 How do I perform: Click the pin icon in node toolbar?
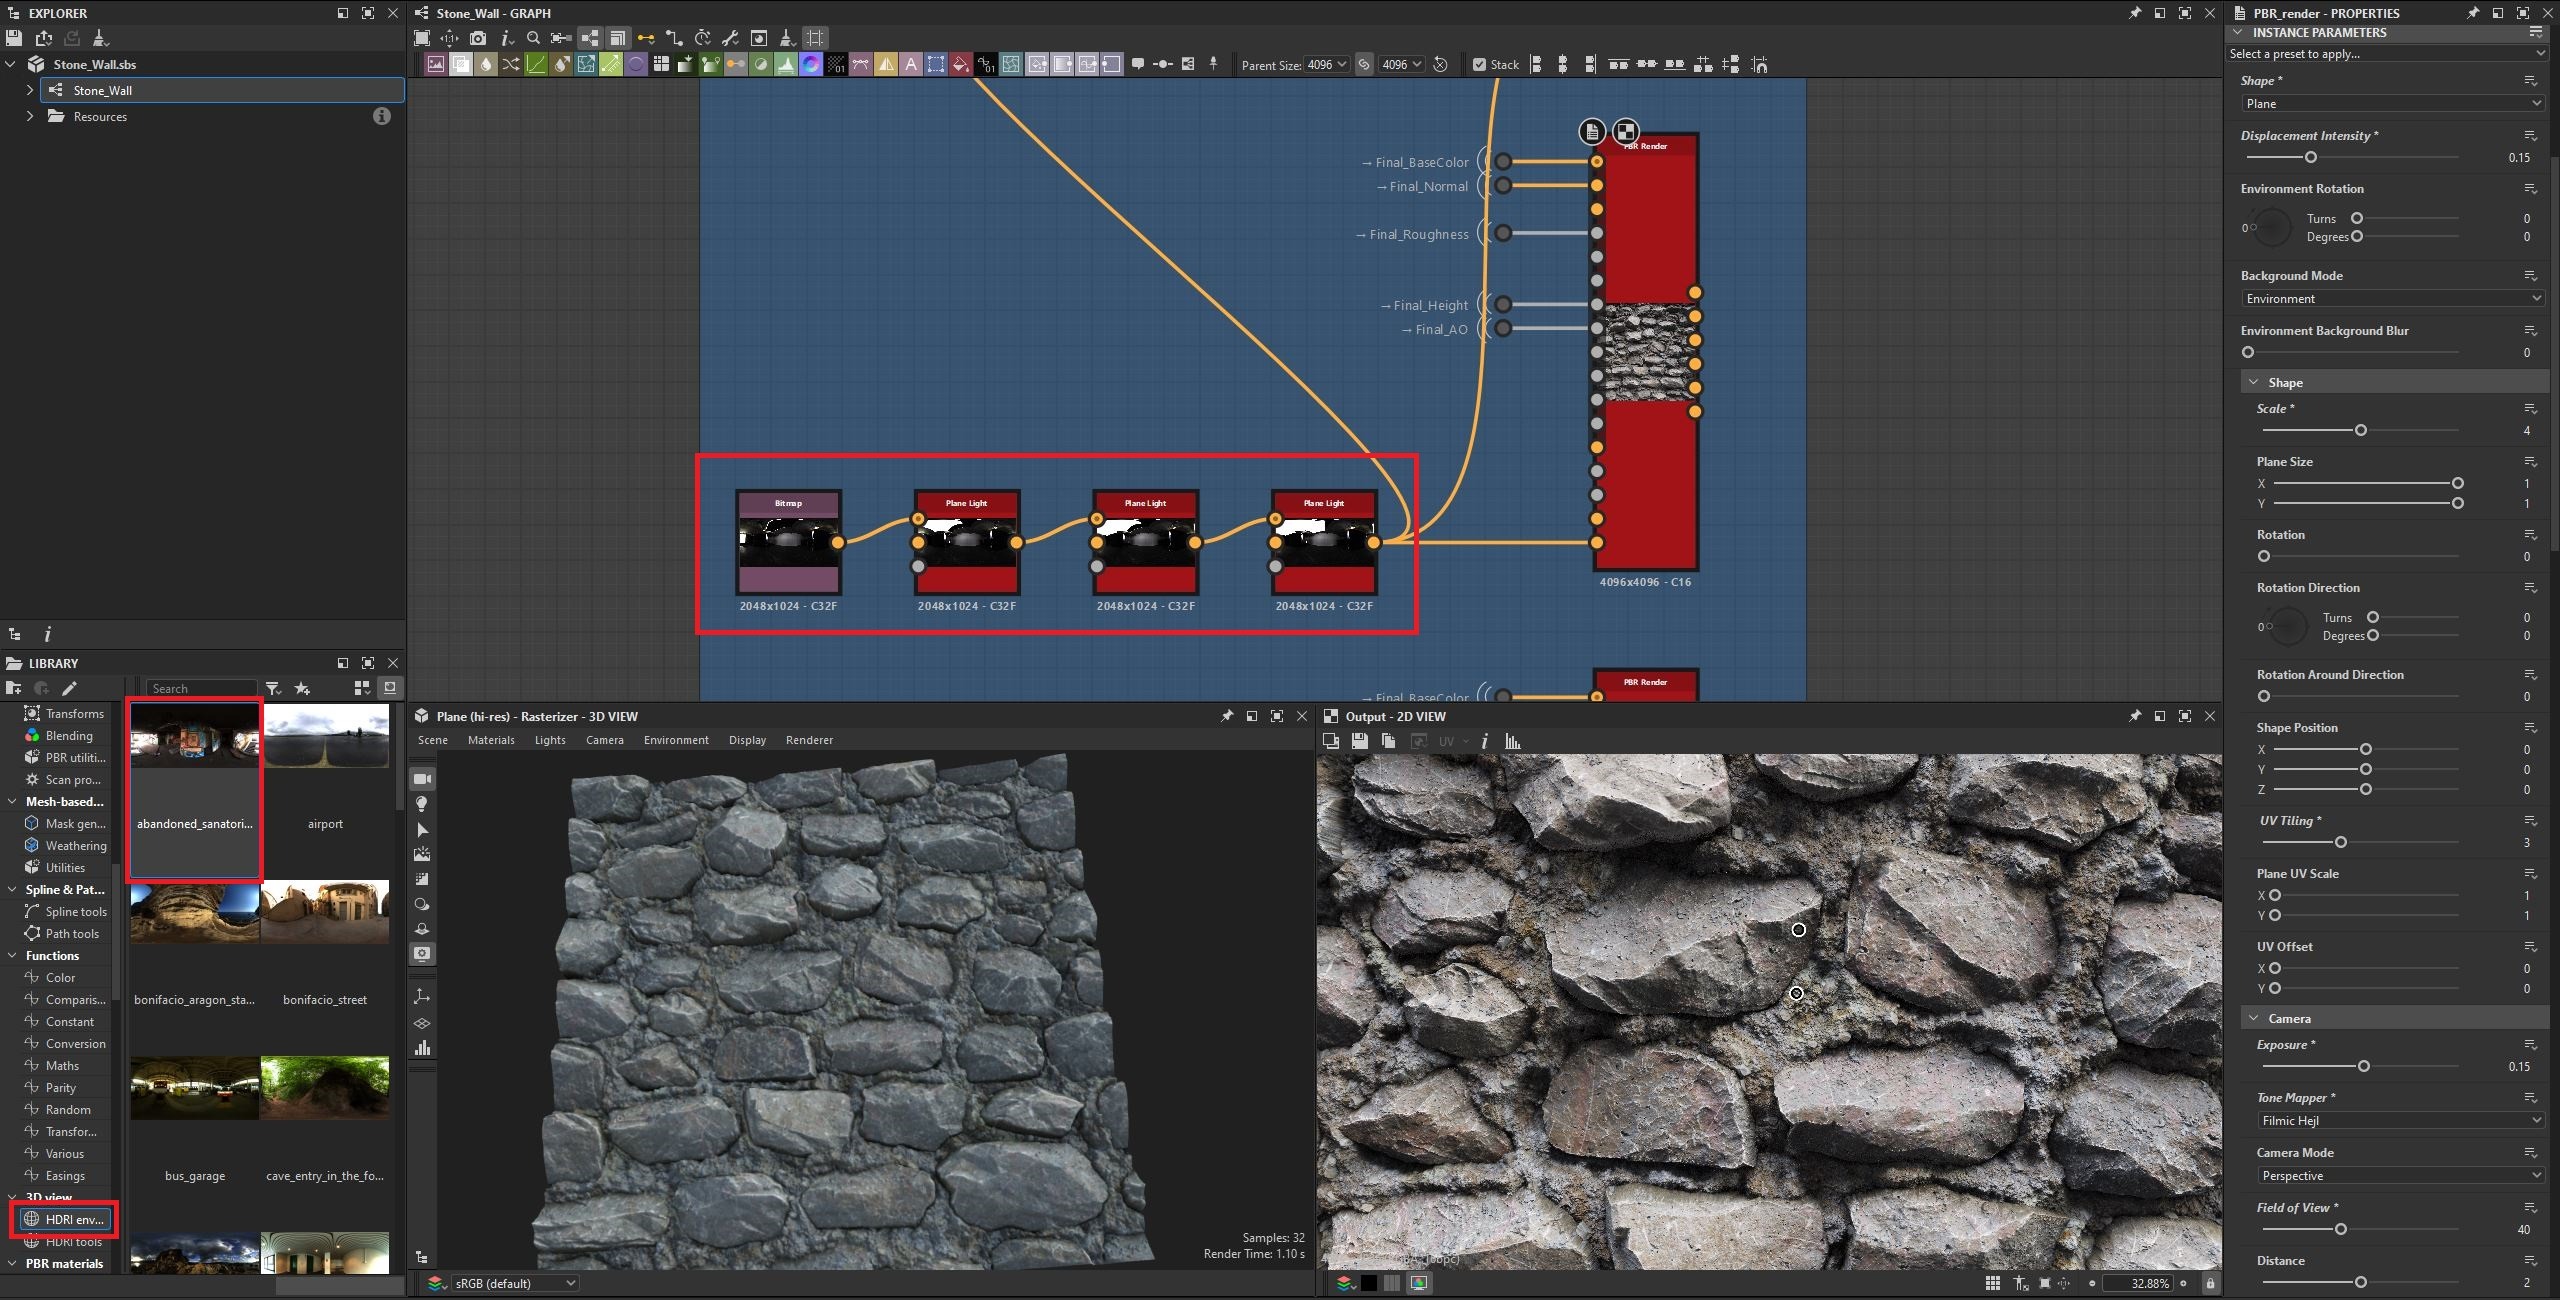tap(1213, 64)
